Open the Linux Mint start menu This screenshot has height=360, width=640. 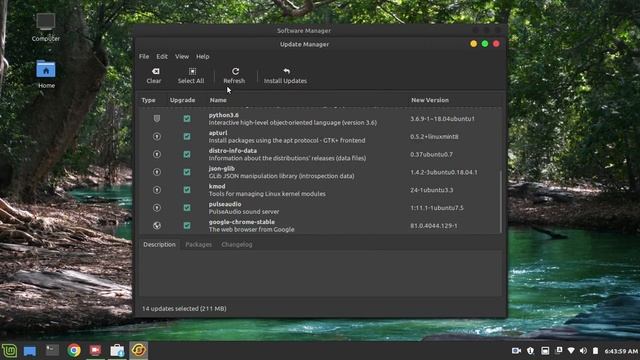9,350
